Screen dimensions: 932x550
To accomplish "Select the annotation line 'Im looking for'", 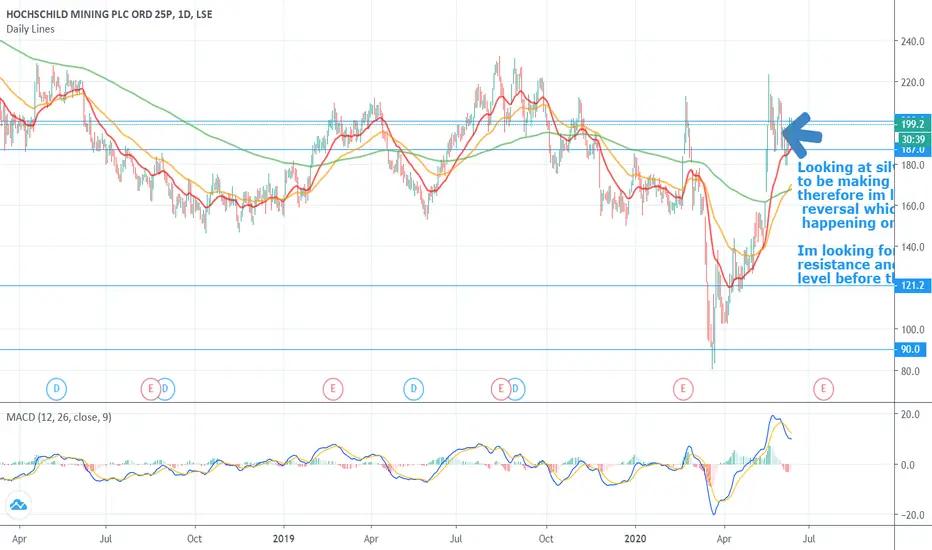I will pyautogui.click(x=845, y=250).
